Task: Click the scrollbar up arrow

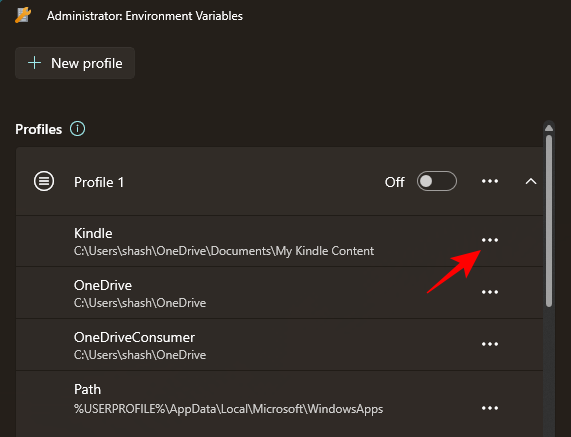Action: point(549,128)
